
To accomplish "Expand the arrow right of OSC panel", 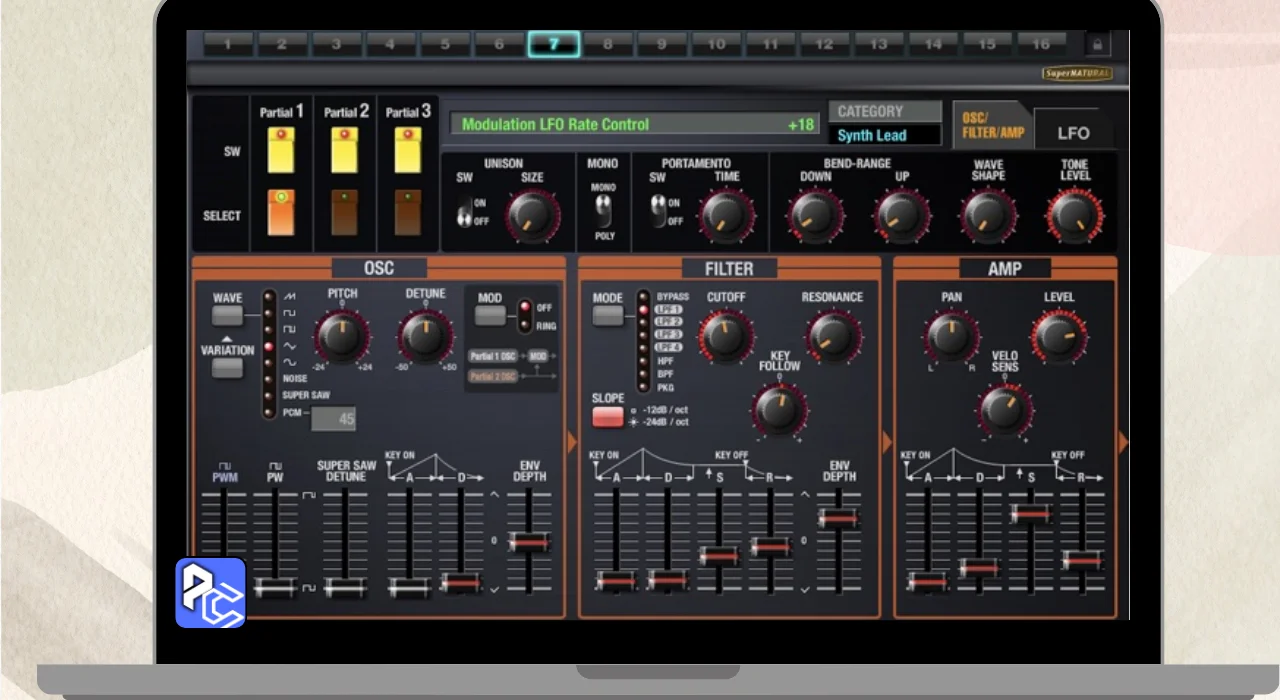I will (x=573, y=442).
